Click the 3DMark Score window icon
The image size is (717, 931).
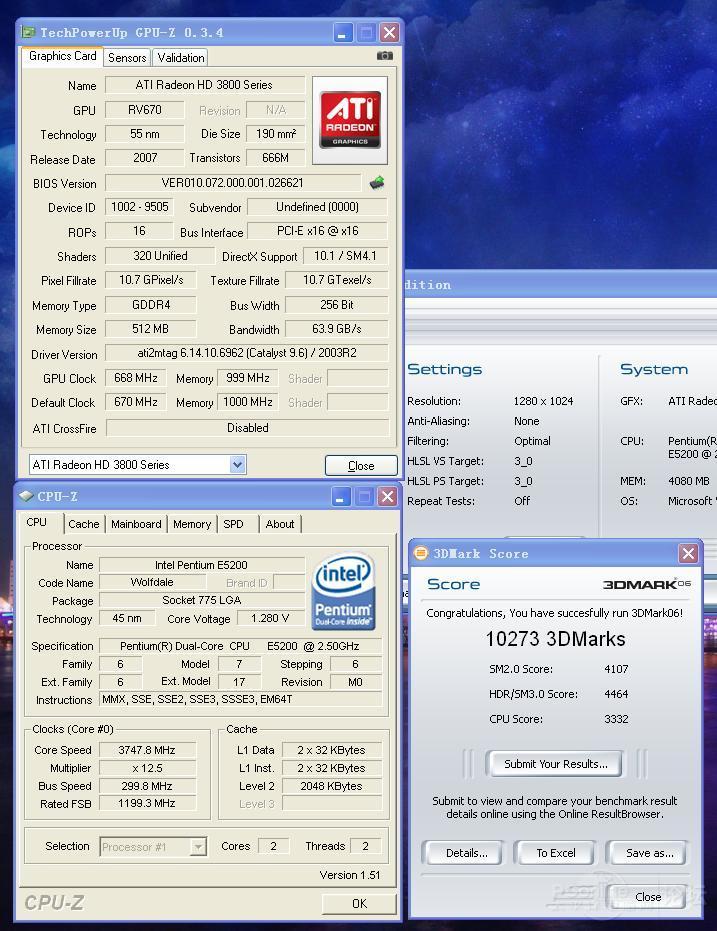tap(421, 553)
